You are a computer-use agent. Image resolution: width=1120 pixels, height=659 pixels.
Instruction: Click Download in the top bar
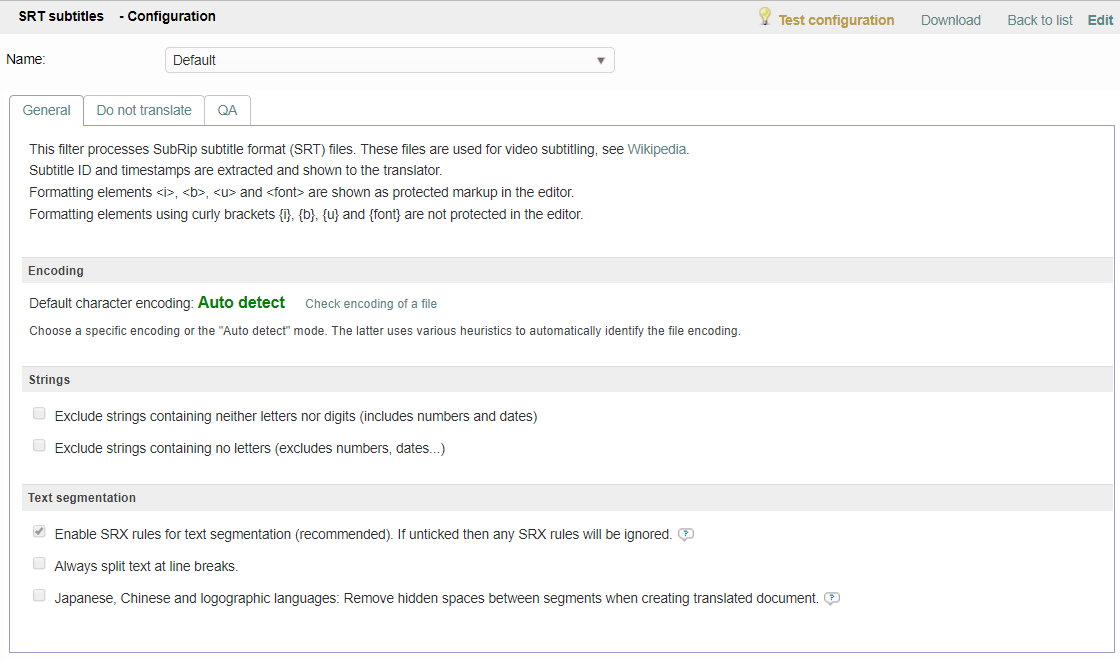point(950,20)
